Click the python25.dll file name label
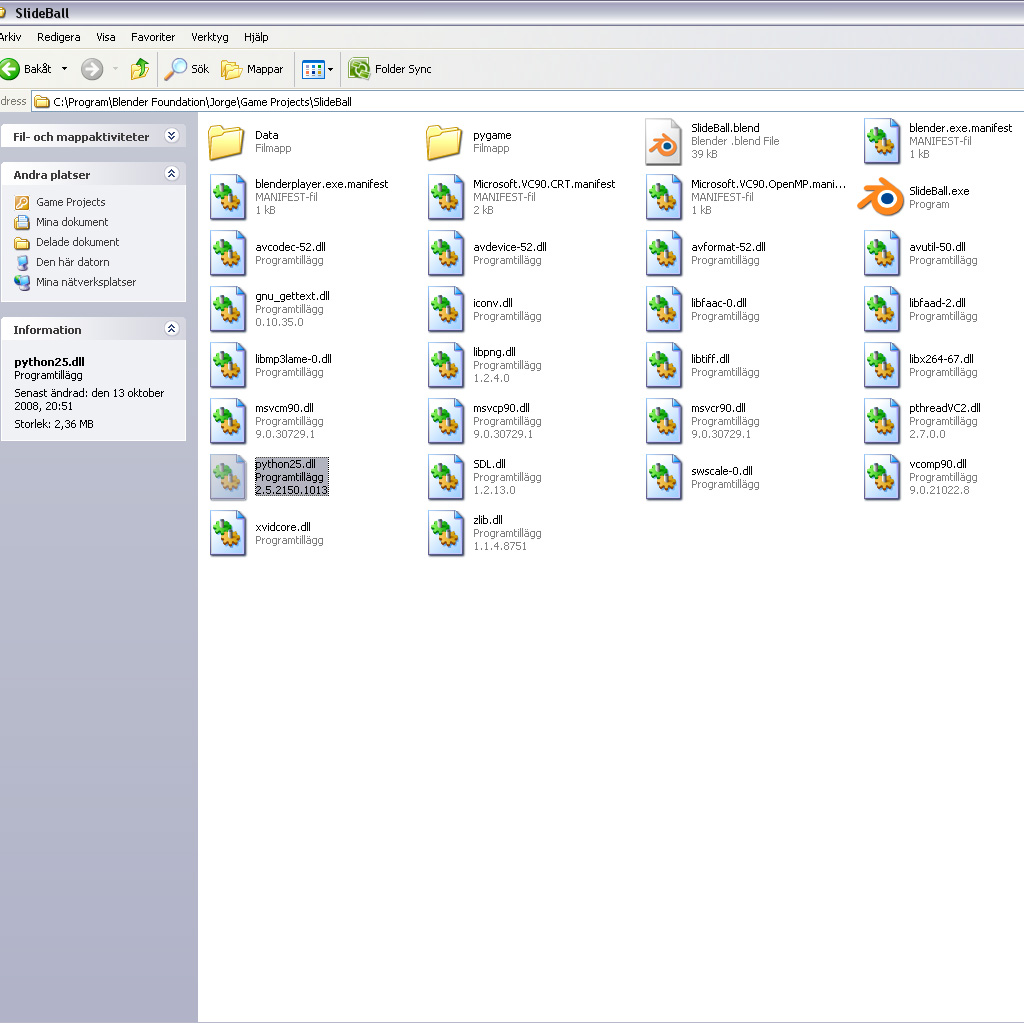This screenshot has width=1024, height=1024. [x=285, y=464]
